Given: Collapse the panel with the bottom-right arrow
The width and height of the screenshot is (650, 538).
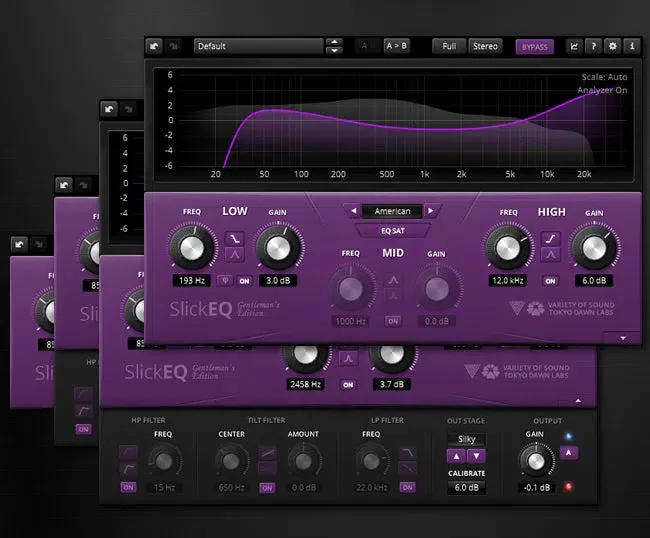Looking at the screenshot, I should click(623, 338).
